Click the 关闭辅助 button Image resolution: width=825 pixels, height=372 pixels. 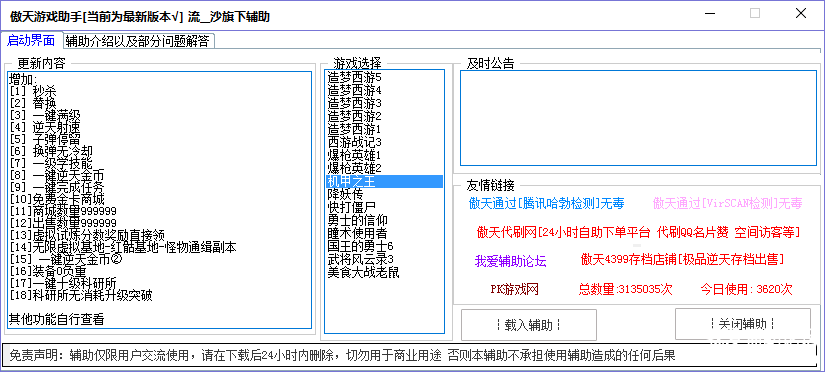tap(742, 324)
